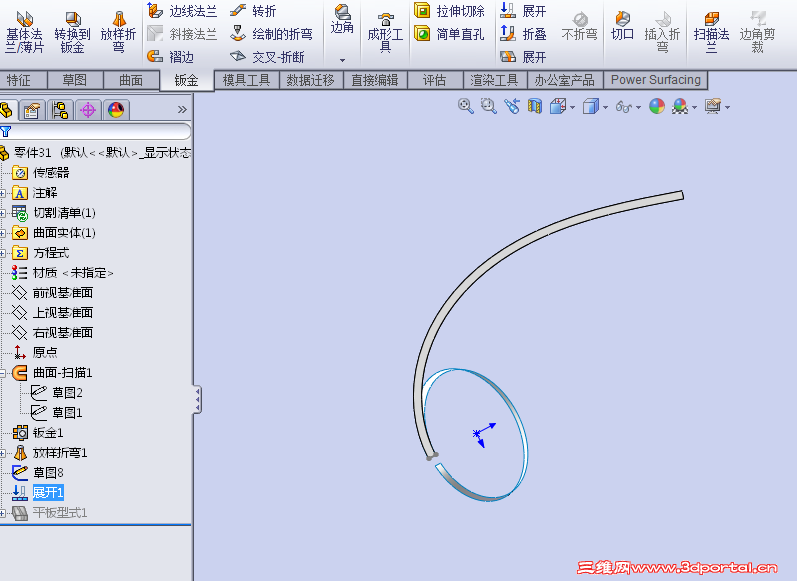Open the Sketch (草图) tab
Screen dimensions: 797x581
point(75,80)
